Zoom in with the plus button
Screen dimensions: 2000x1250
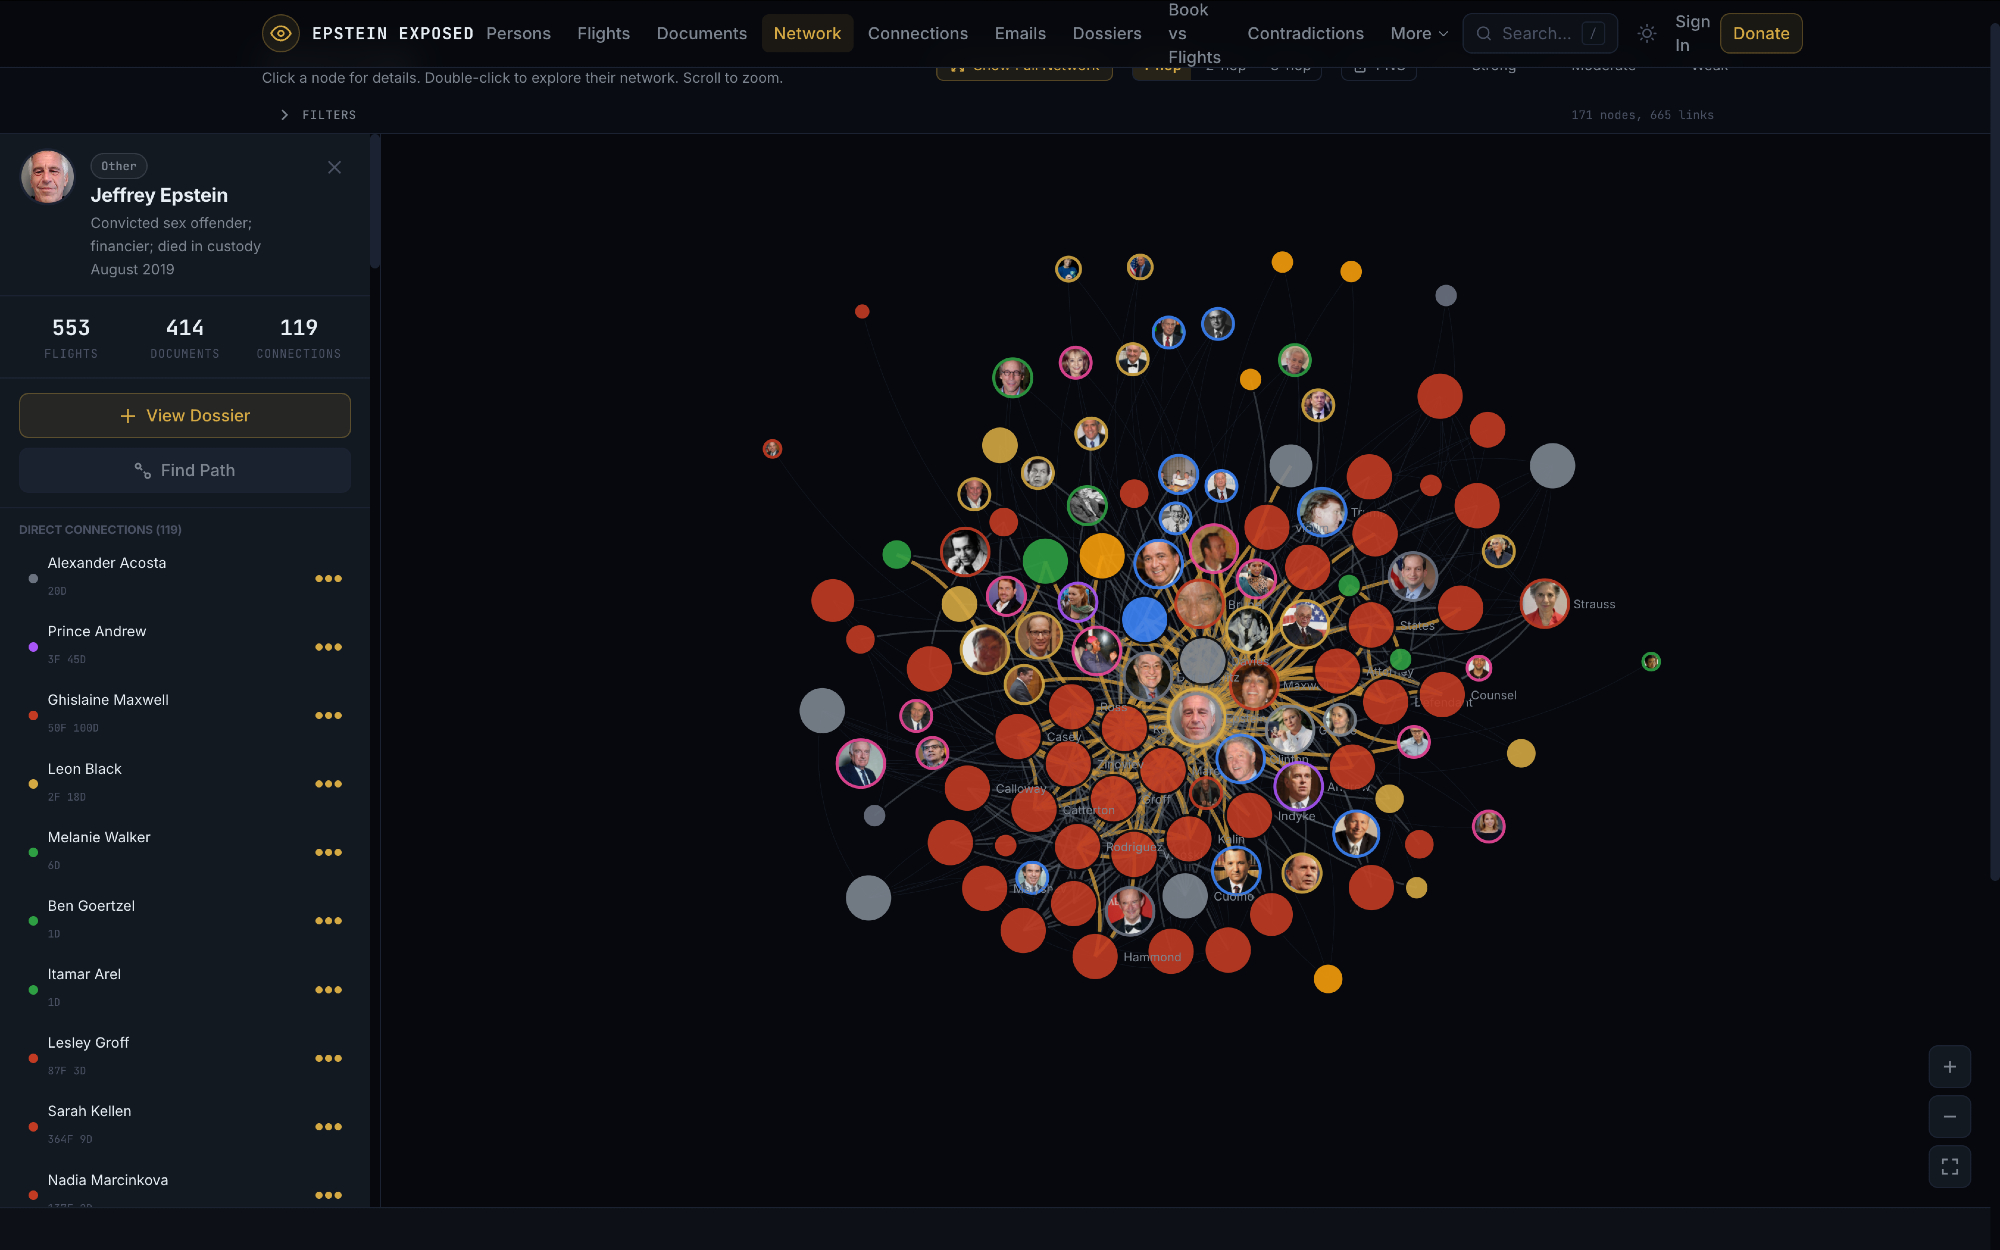click(1949, 1067)
